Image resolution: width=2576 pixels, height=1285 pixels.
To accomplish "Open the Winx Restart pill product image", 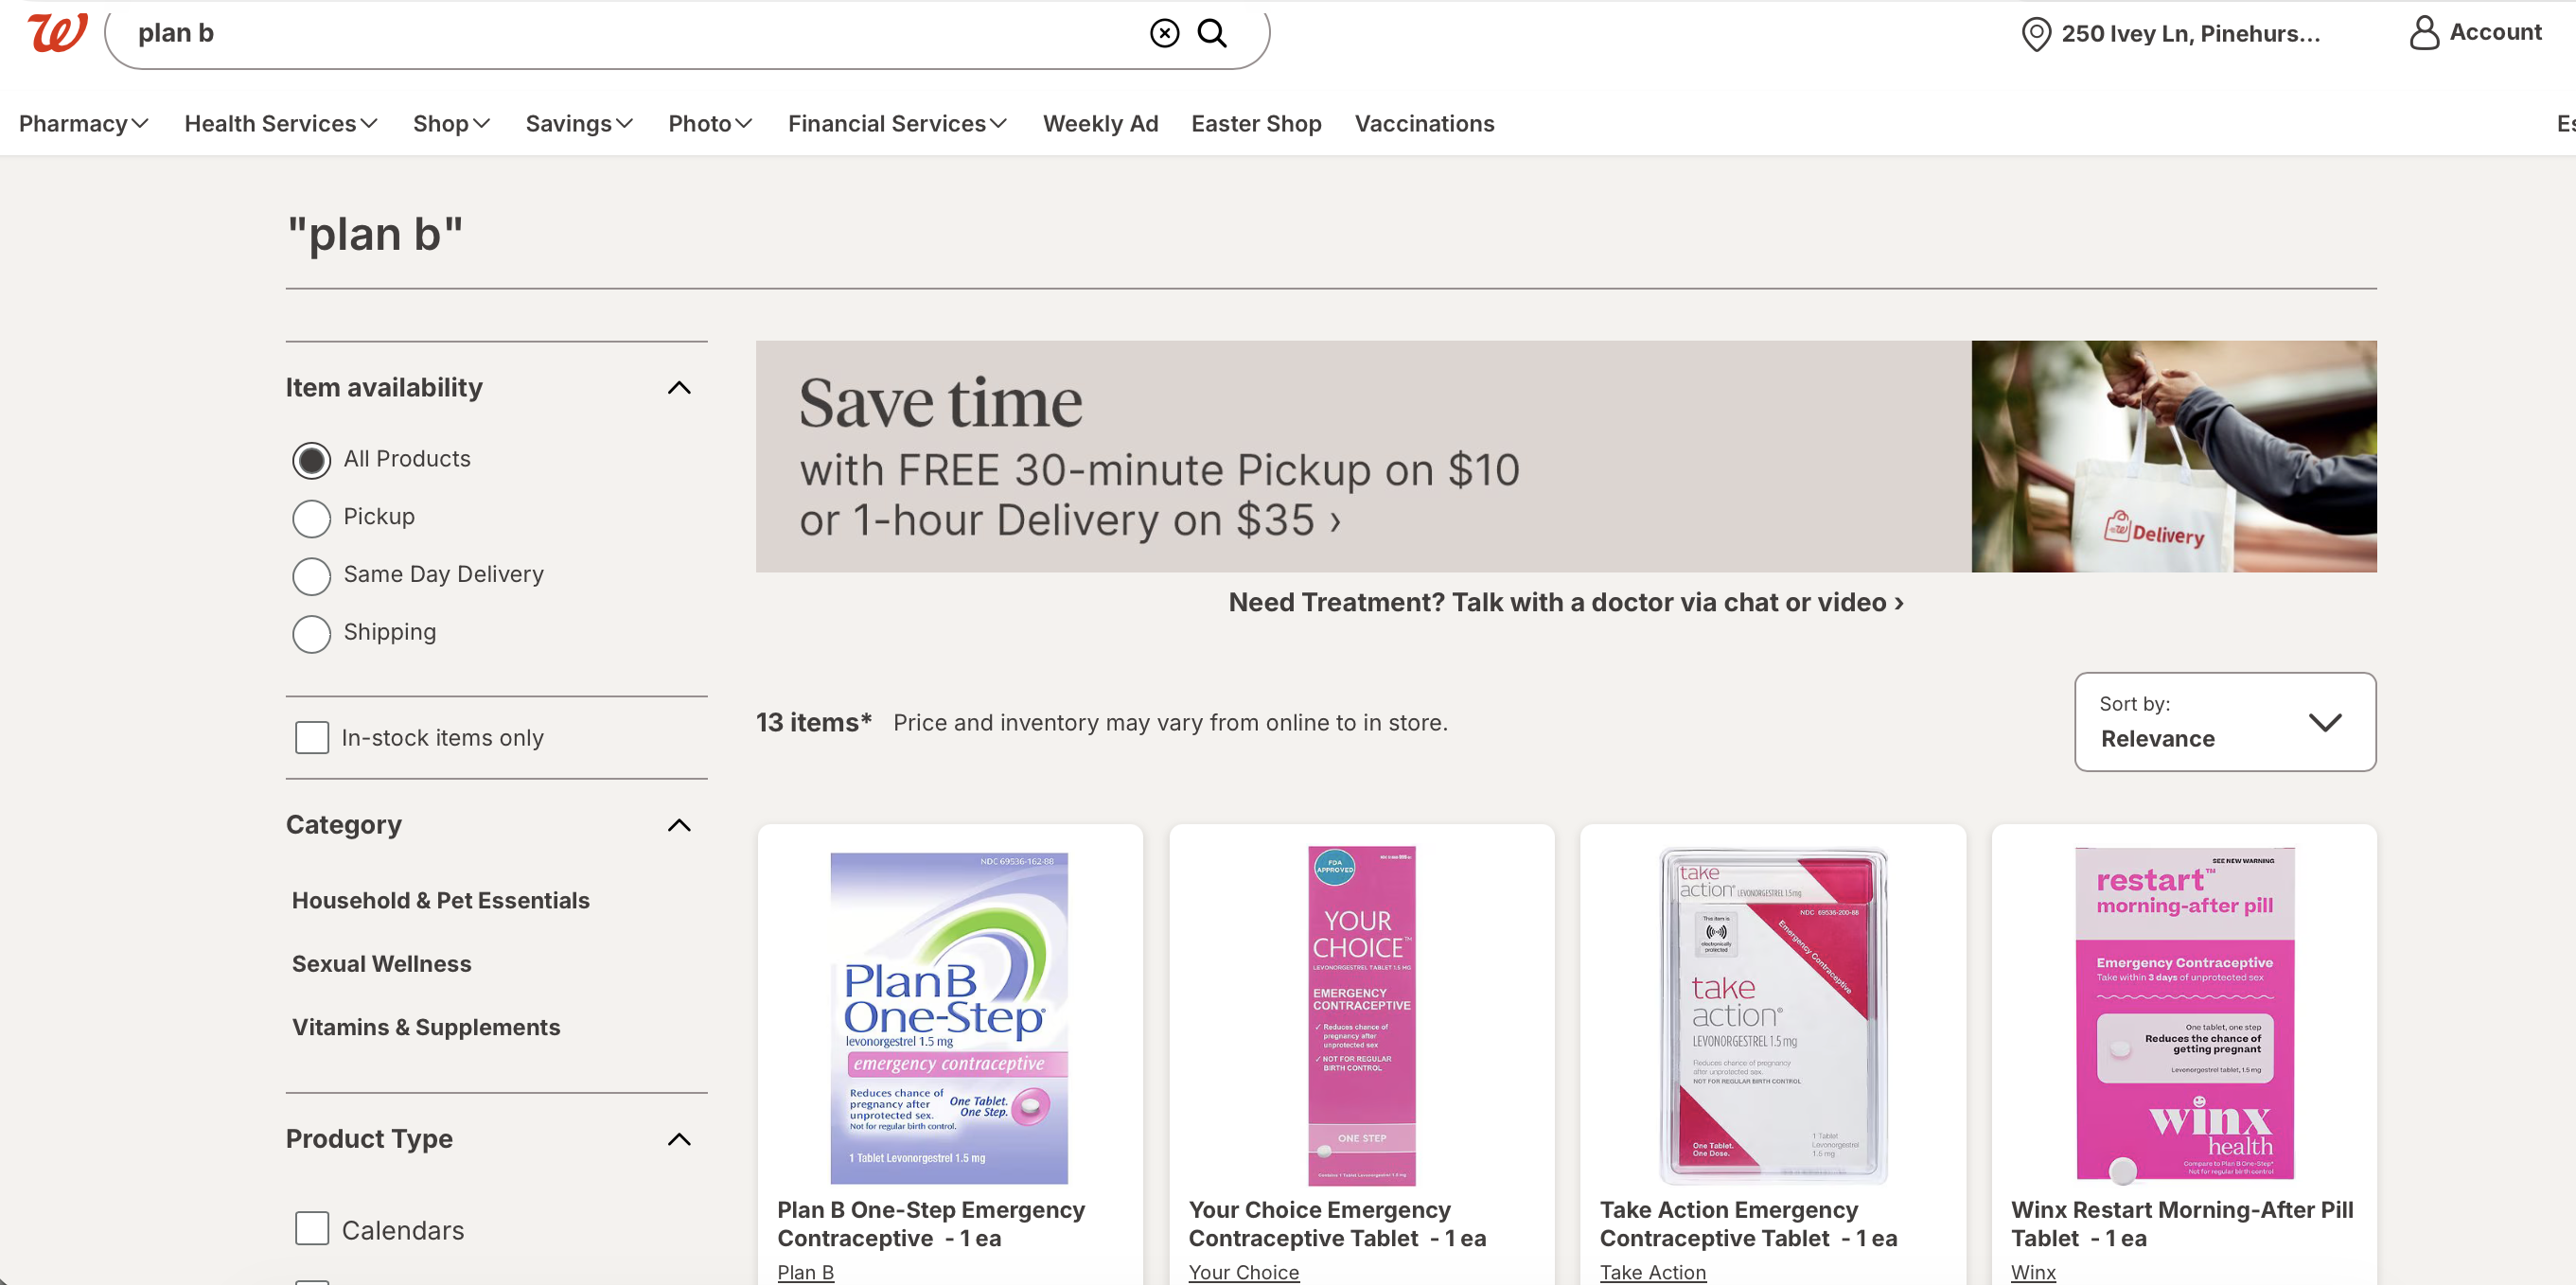I will (x=2184, y=1015).
